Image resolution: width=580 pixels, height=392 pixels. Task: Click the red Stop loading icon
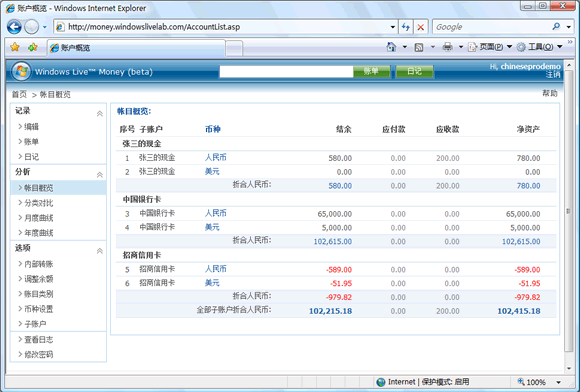pos(421,27)
